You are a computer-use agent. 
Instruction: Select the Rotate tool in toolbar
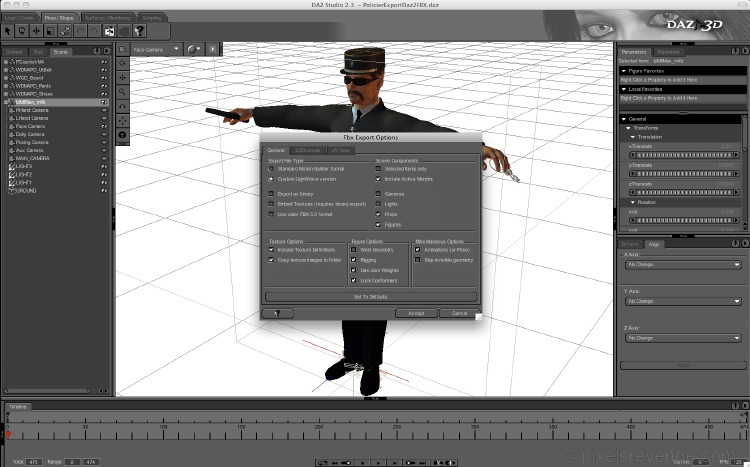[22, 31]
